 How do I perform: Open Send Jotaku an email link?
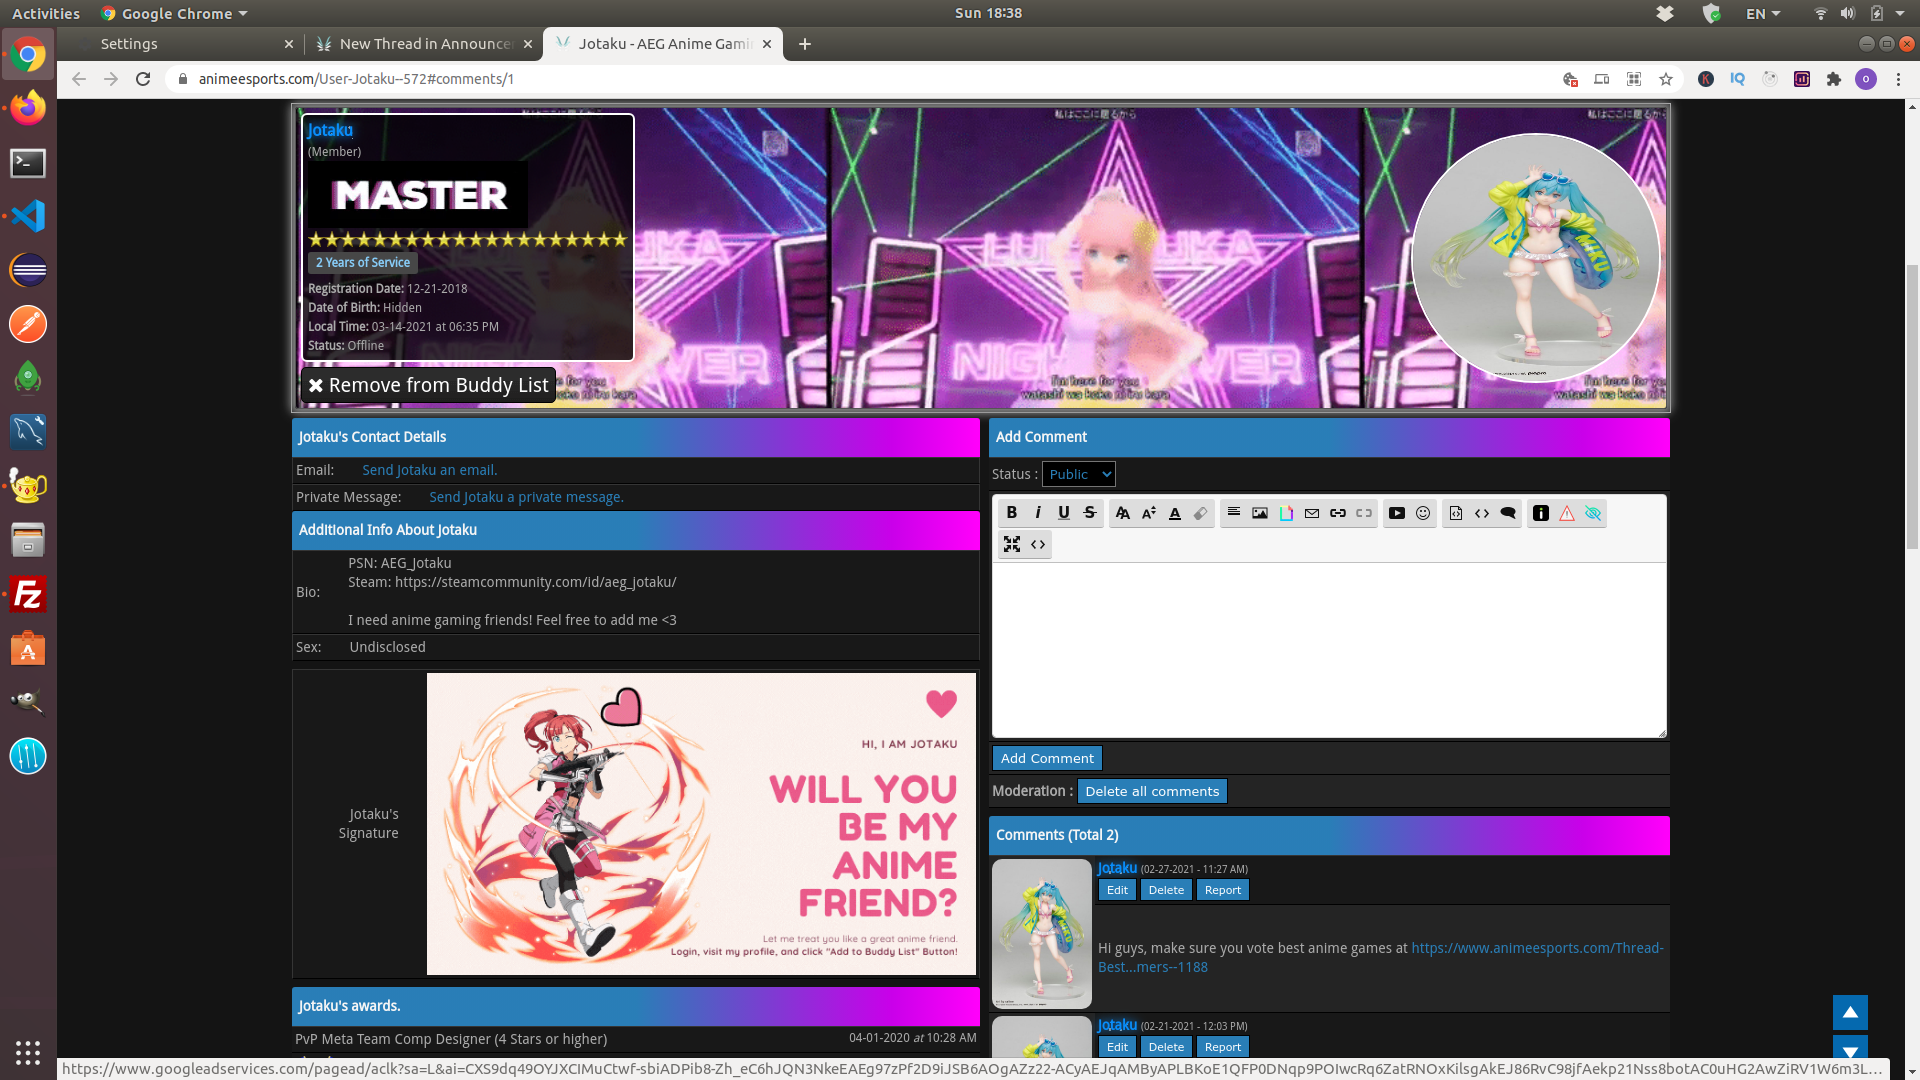click(x=429, y=470)
